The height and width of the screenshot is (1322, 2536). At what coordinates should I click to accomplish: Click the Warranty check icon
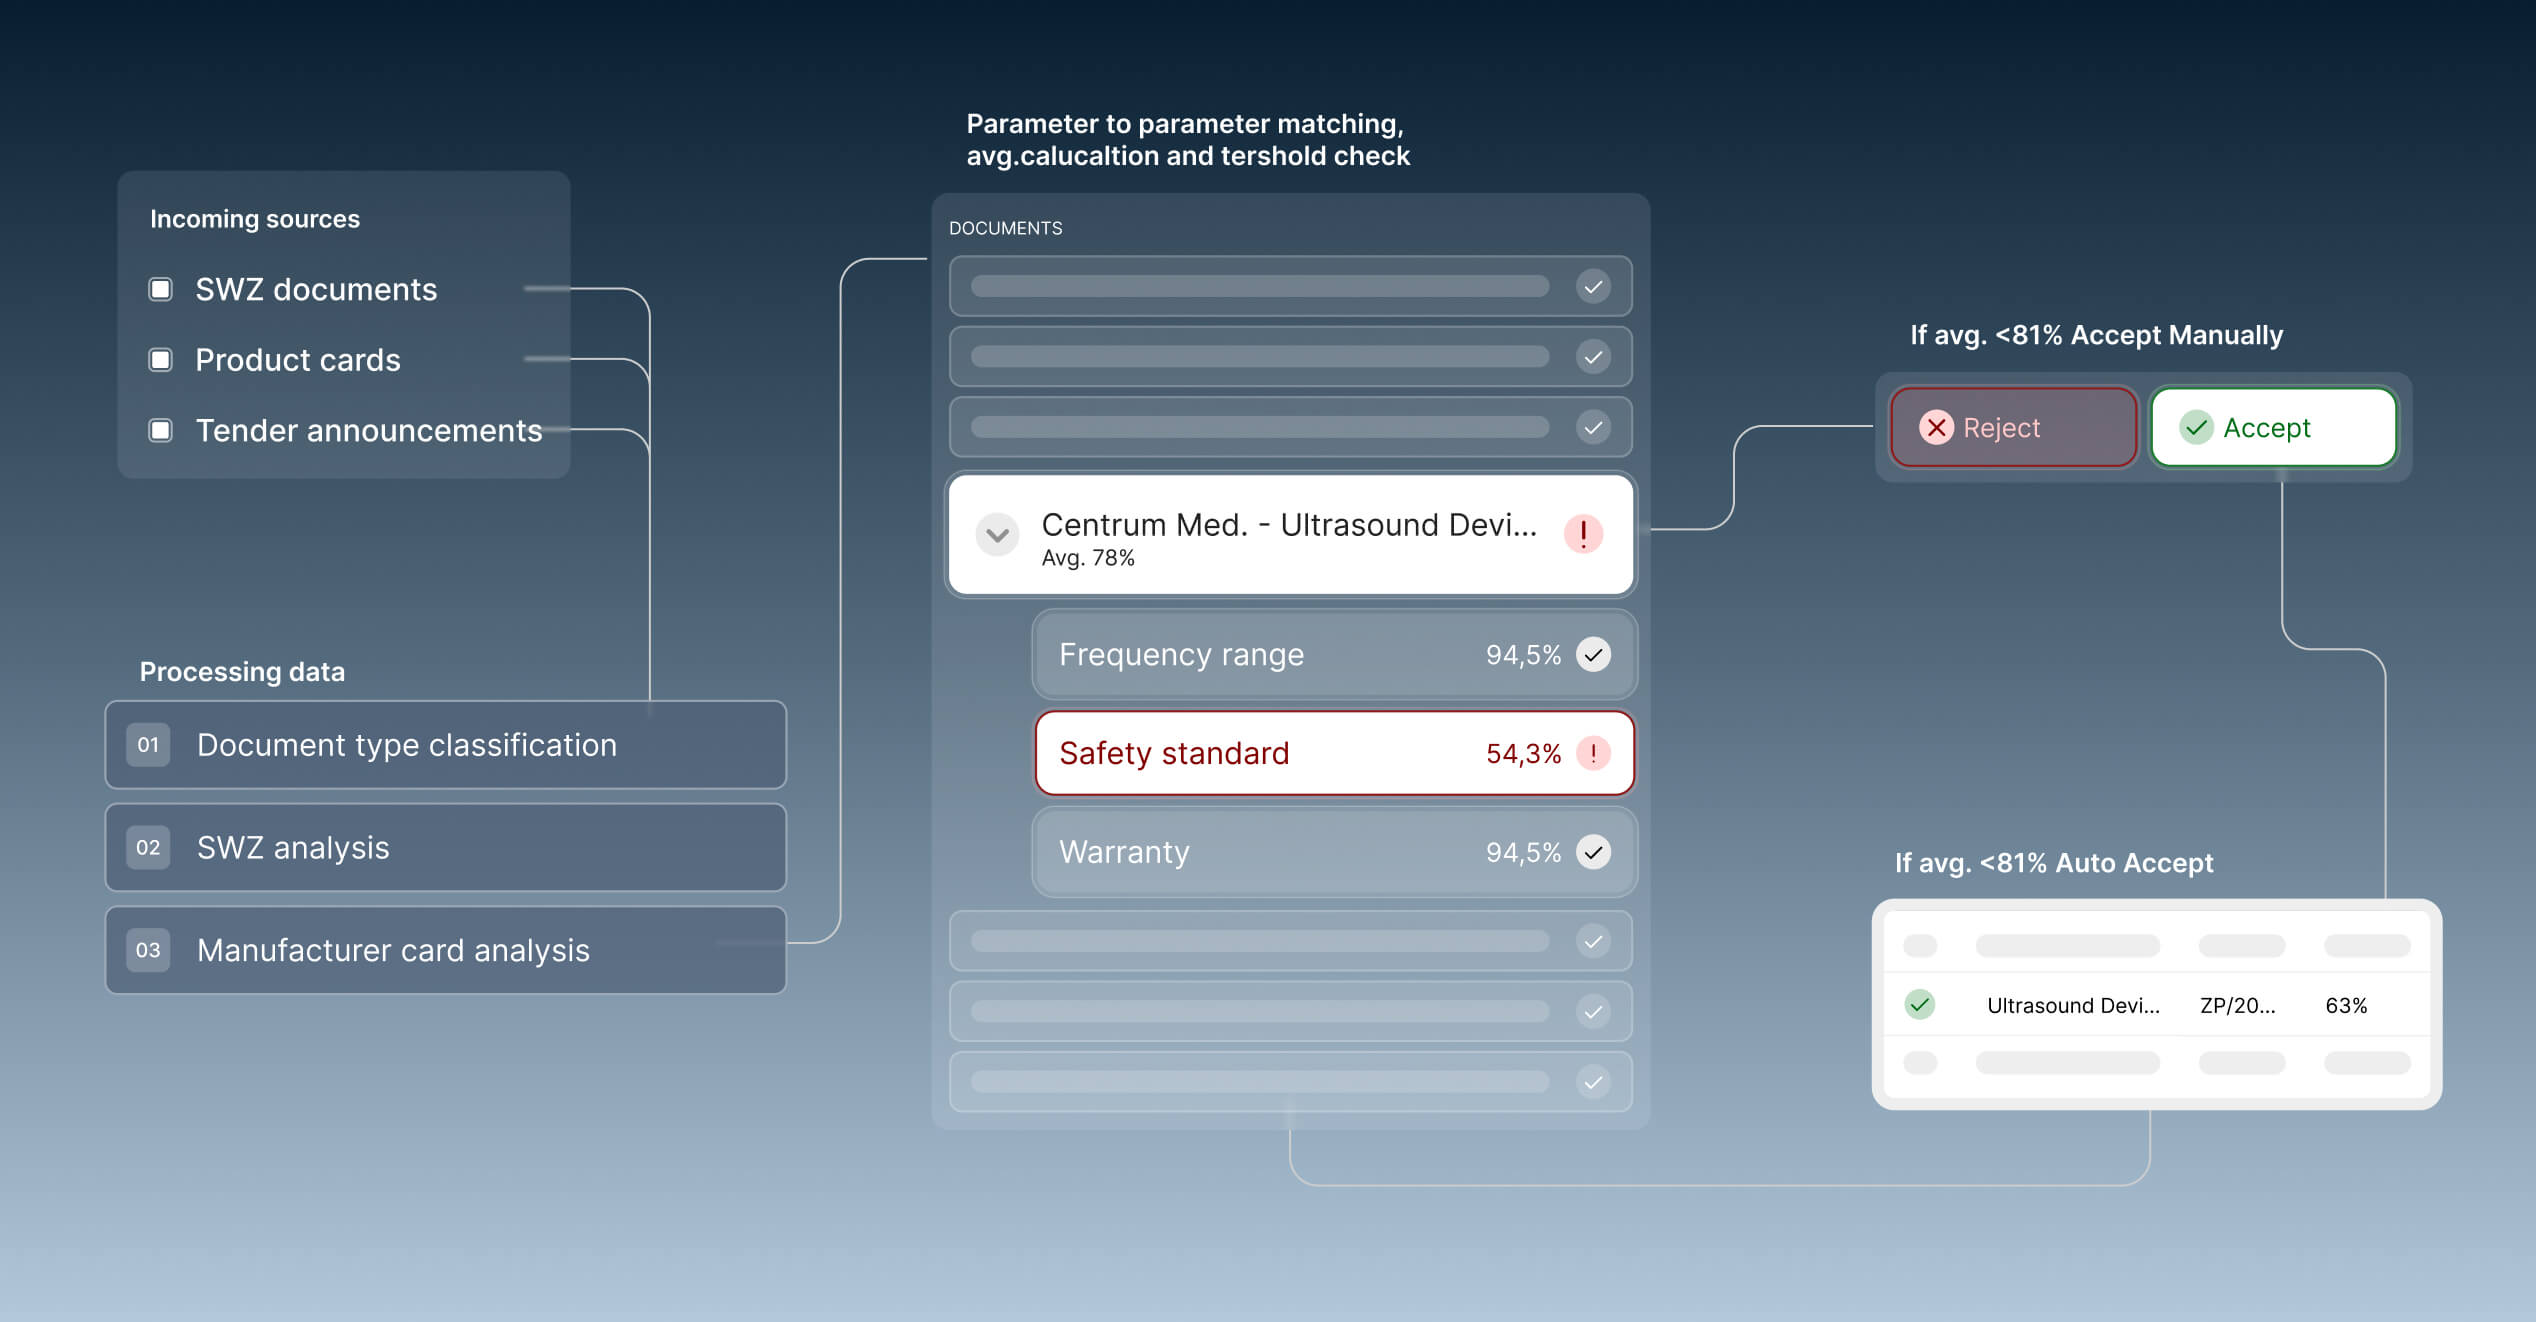(x=1593, y=852)
